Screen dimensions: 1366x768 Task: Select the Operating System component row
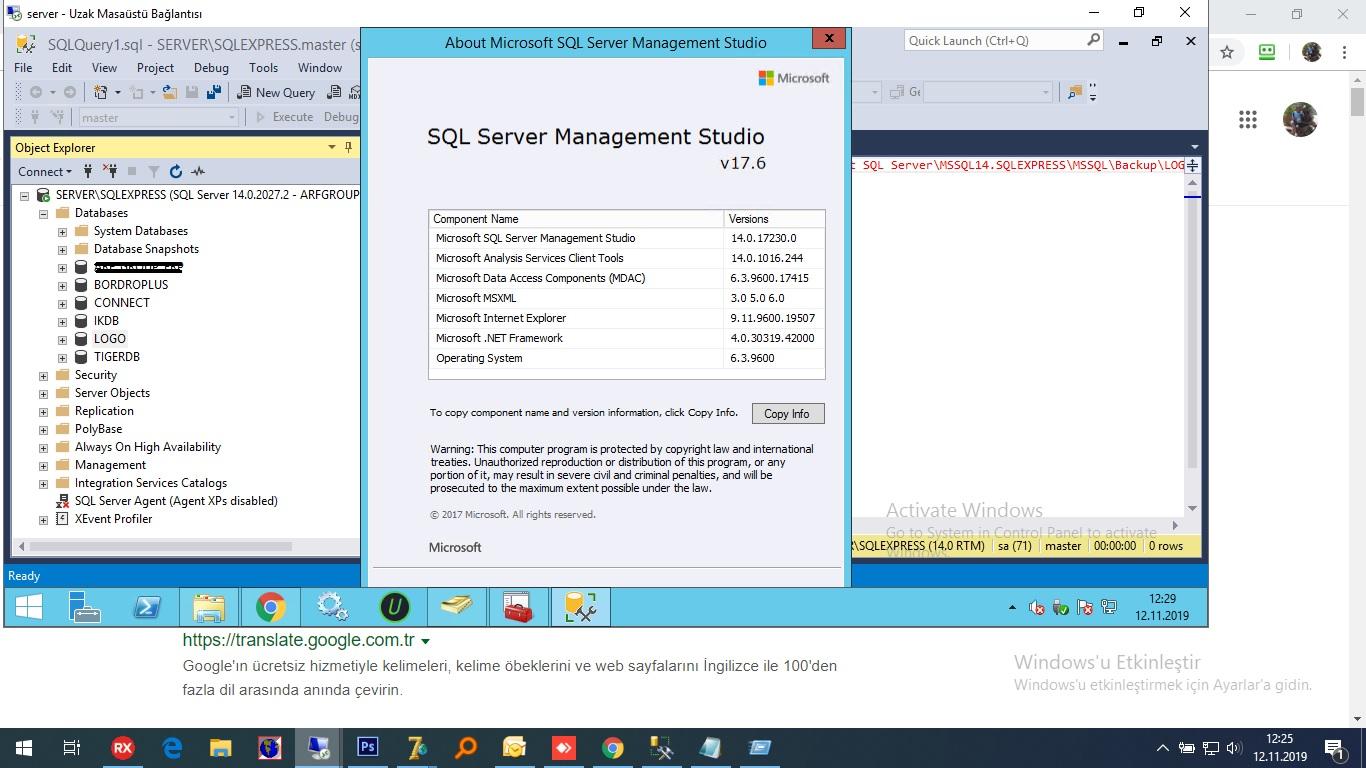pyautogui.click(x=626, y=358)
